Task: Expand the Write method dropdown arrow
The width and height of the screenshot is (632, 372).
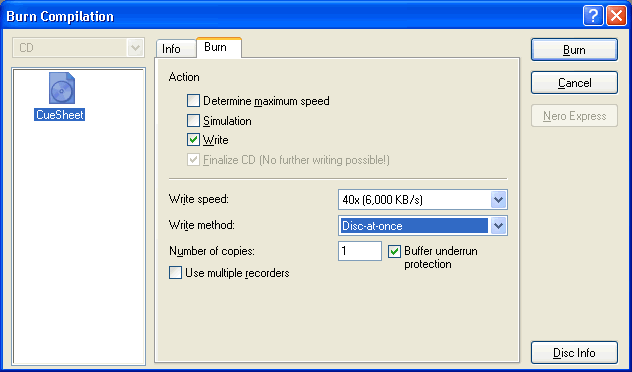Action: 499,226
